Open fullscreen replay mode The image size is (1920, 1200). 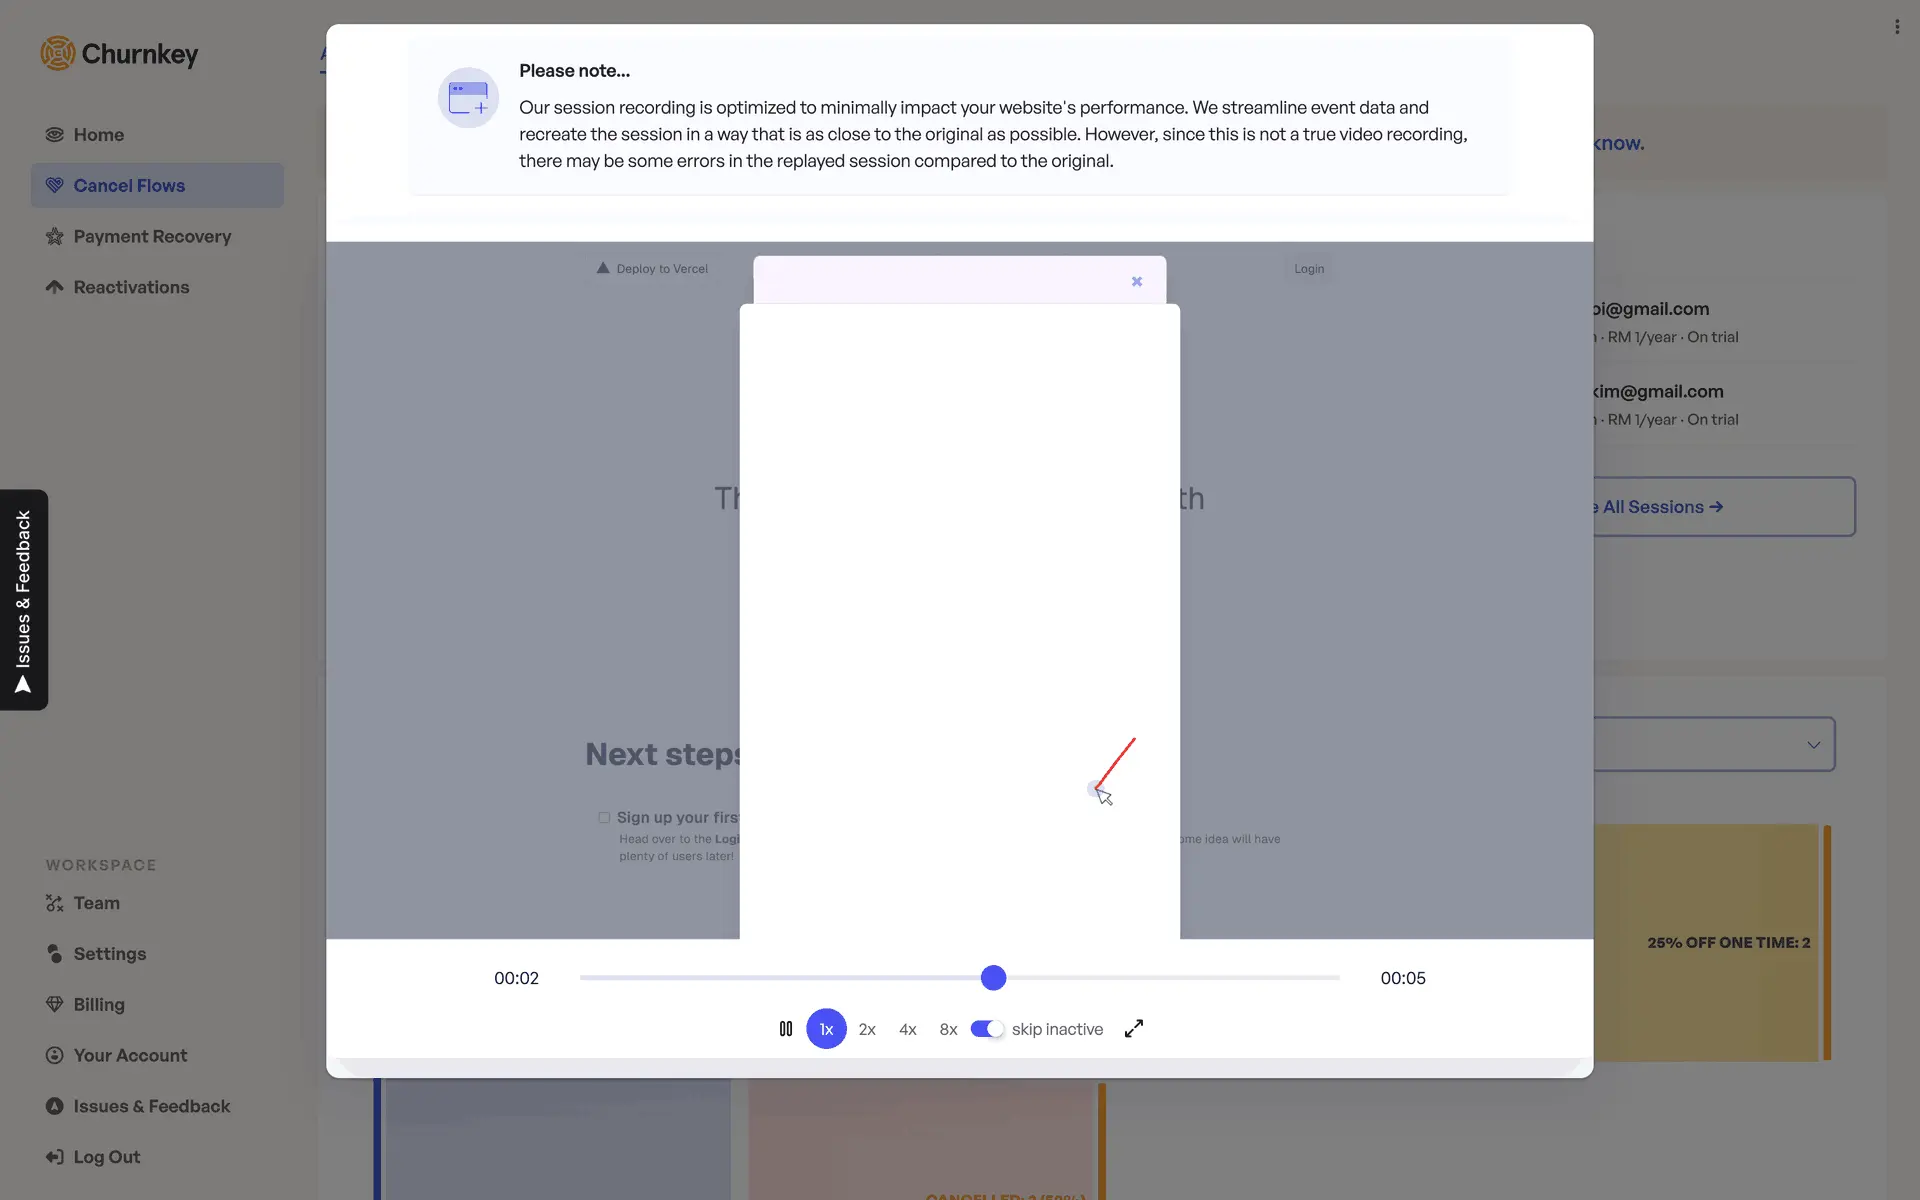click(1133, 1028)
